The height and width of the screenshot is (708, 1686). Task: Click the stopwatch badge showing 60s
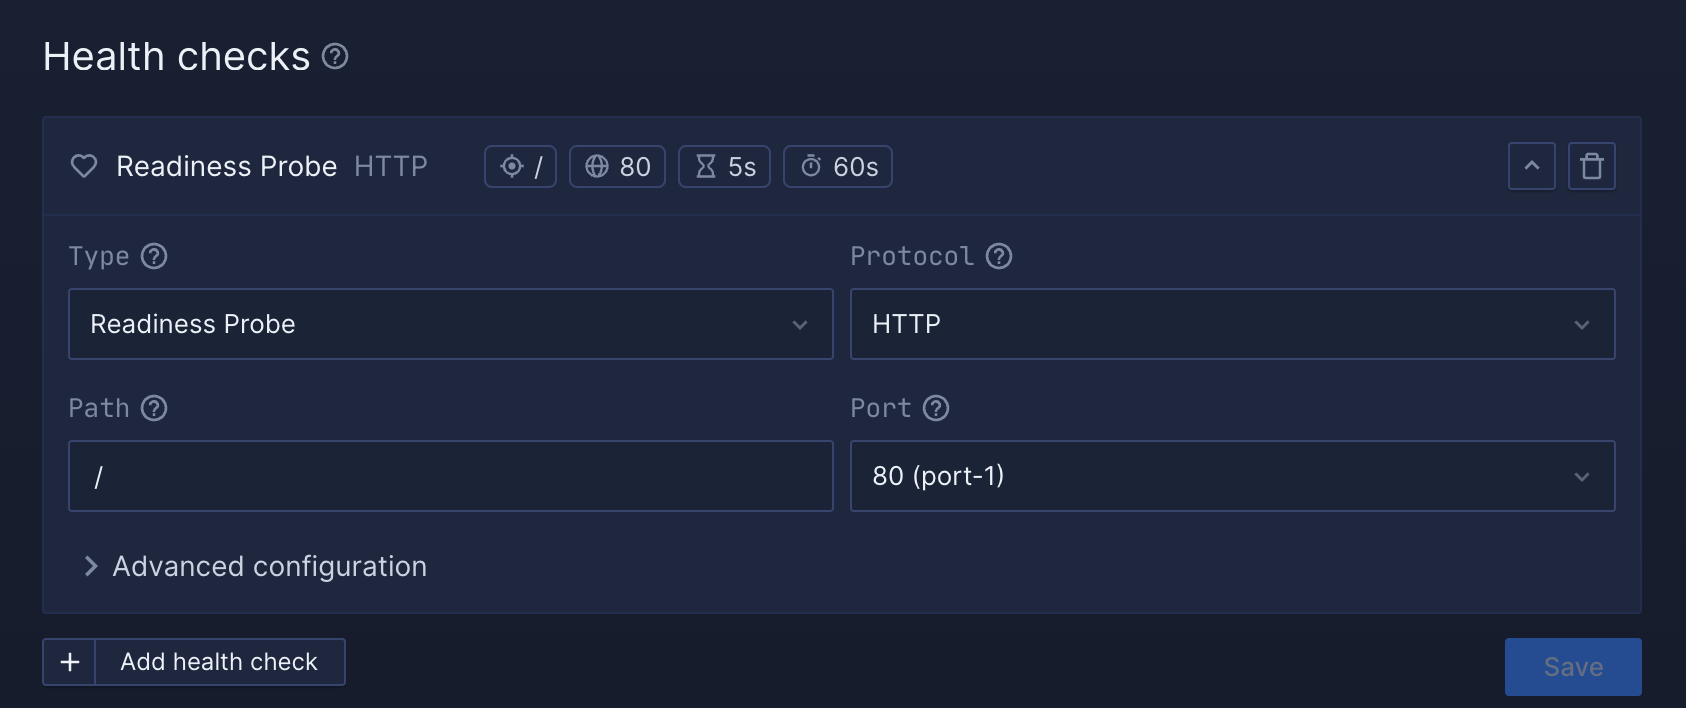[838, 166]
